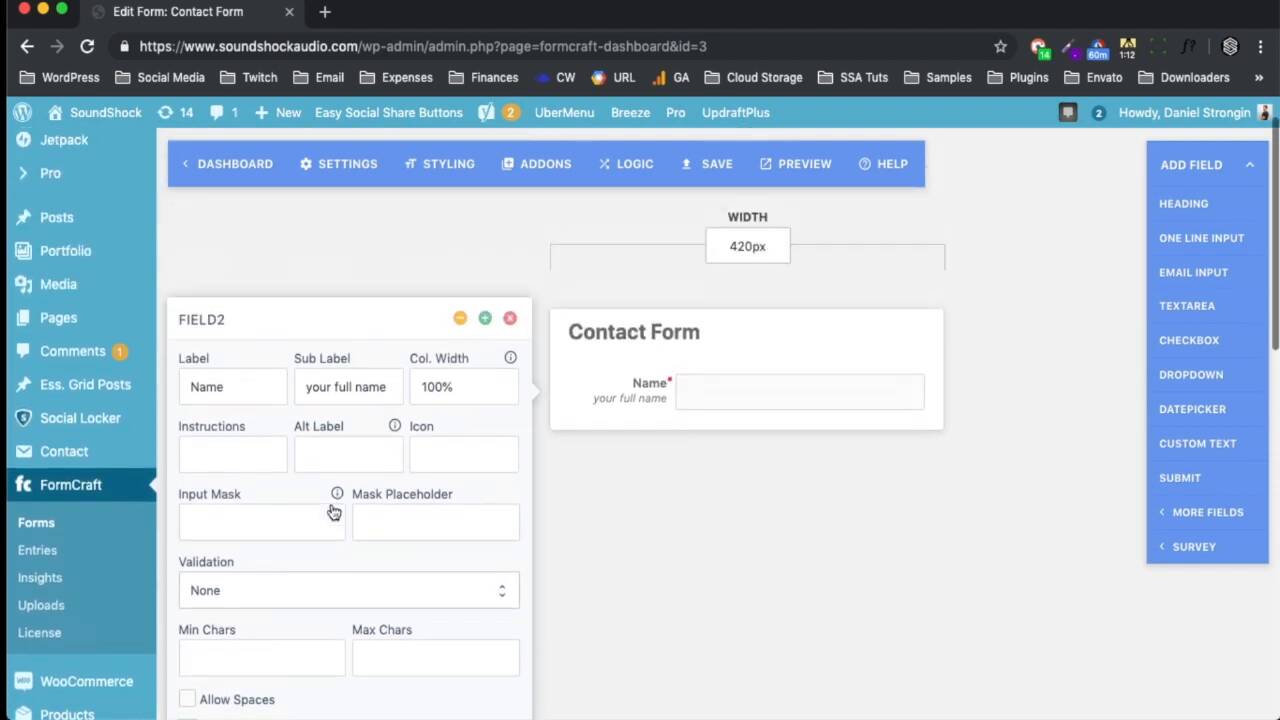Bookmark this page with the star icon
1280x720 pixels.
(1000, 46)
